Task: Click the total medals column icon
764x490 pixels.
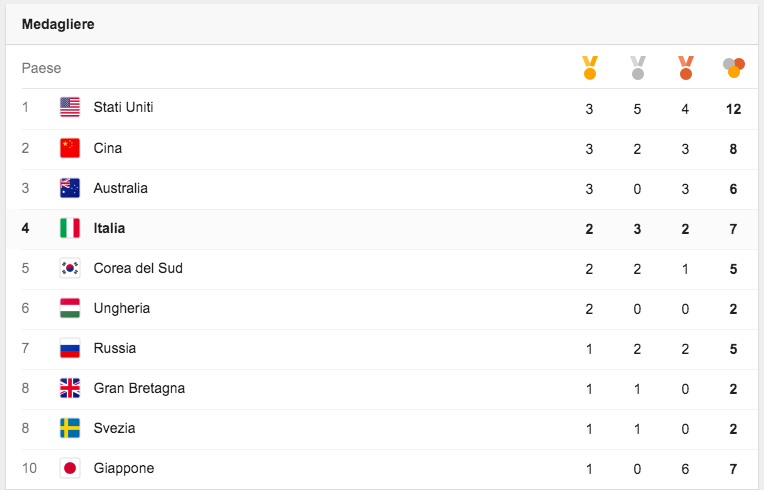Action: point(733,68)
